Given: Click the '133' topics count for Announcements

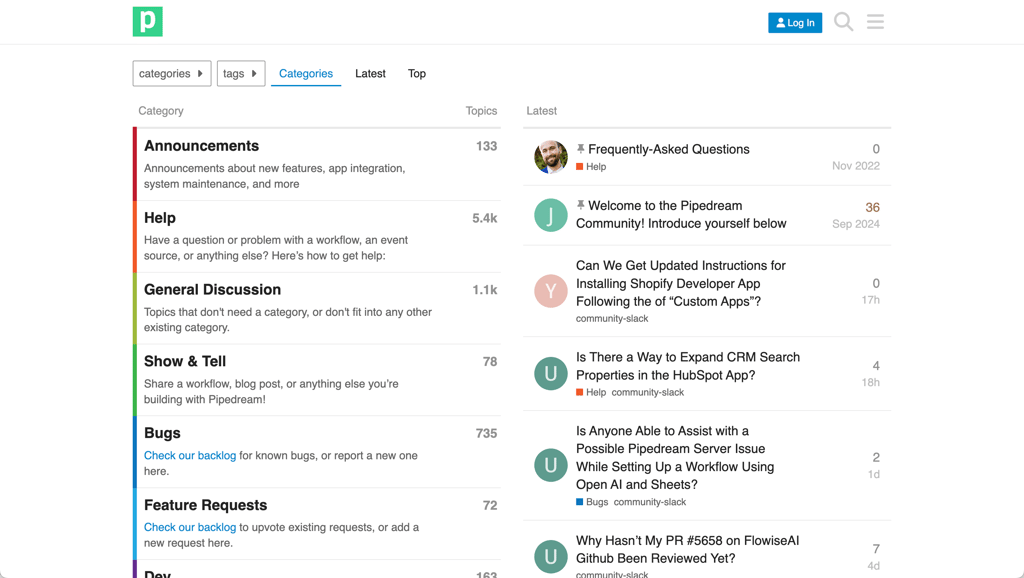Looking at the screenshot, I should pos(487,146).
